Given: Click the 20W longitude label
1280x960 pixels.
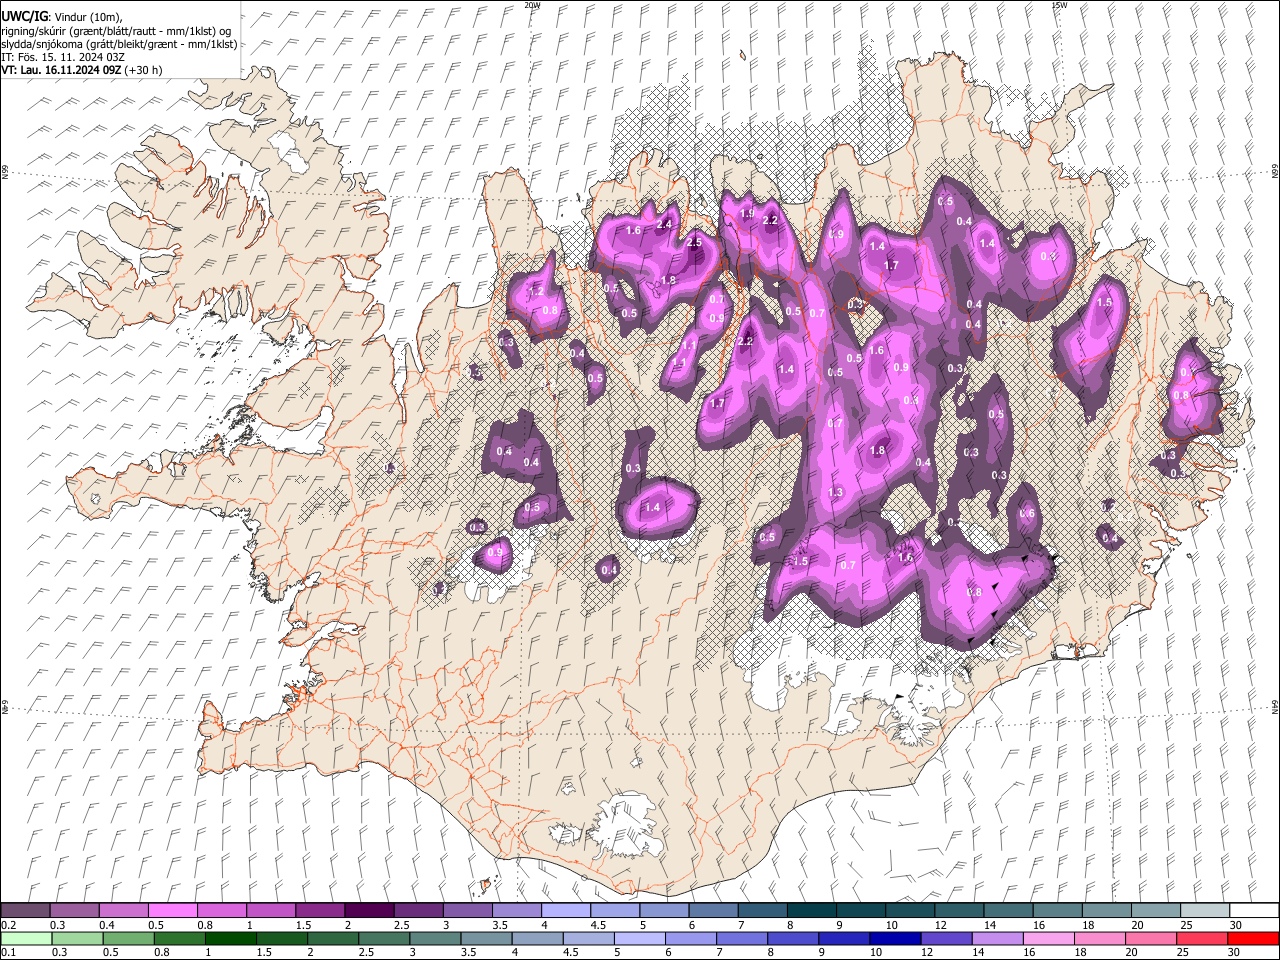Looking at the screenshot, I should (x=533, y=5).
